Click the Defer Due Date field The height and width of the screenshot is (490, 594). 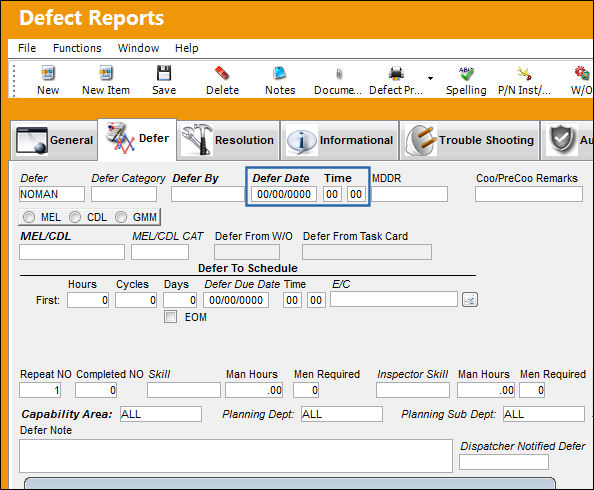(x=236, y=300)
